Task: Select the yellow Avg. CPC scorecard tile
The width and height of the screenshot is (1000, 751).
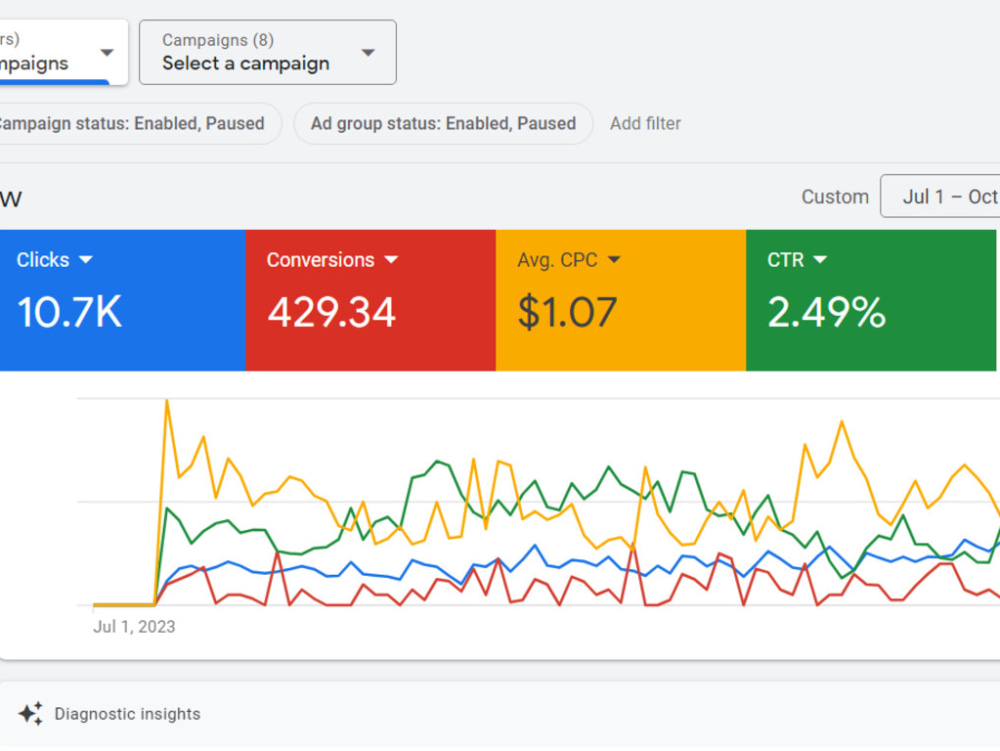Action: click(x=621, y=300)
